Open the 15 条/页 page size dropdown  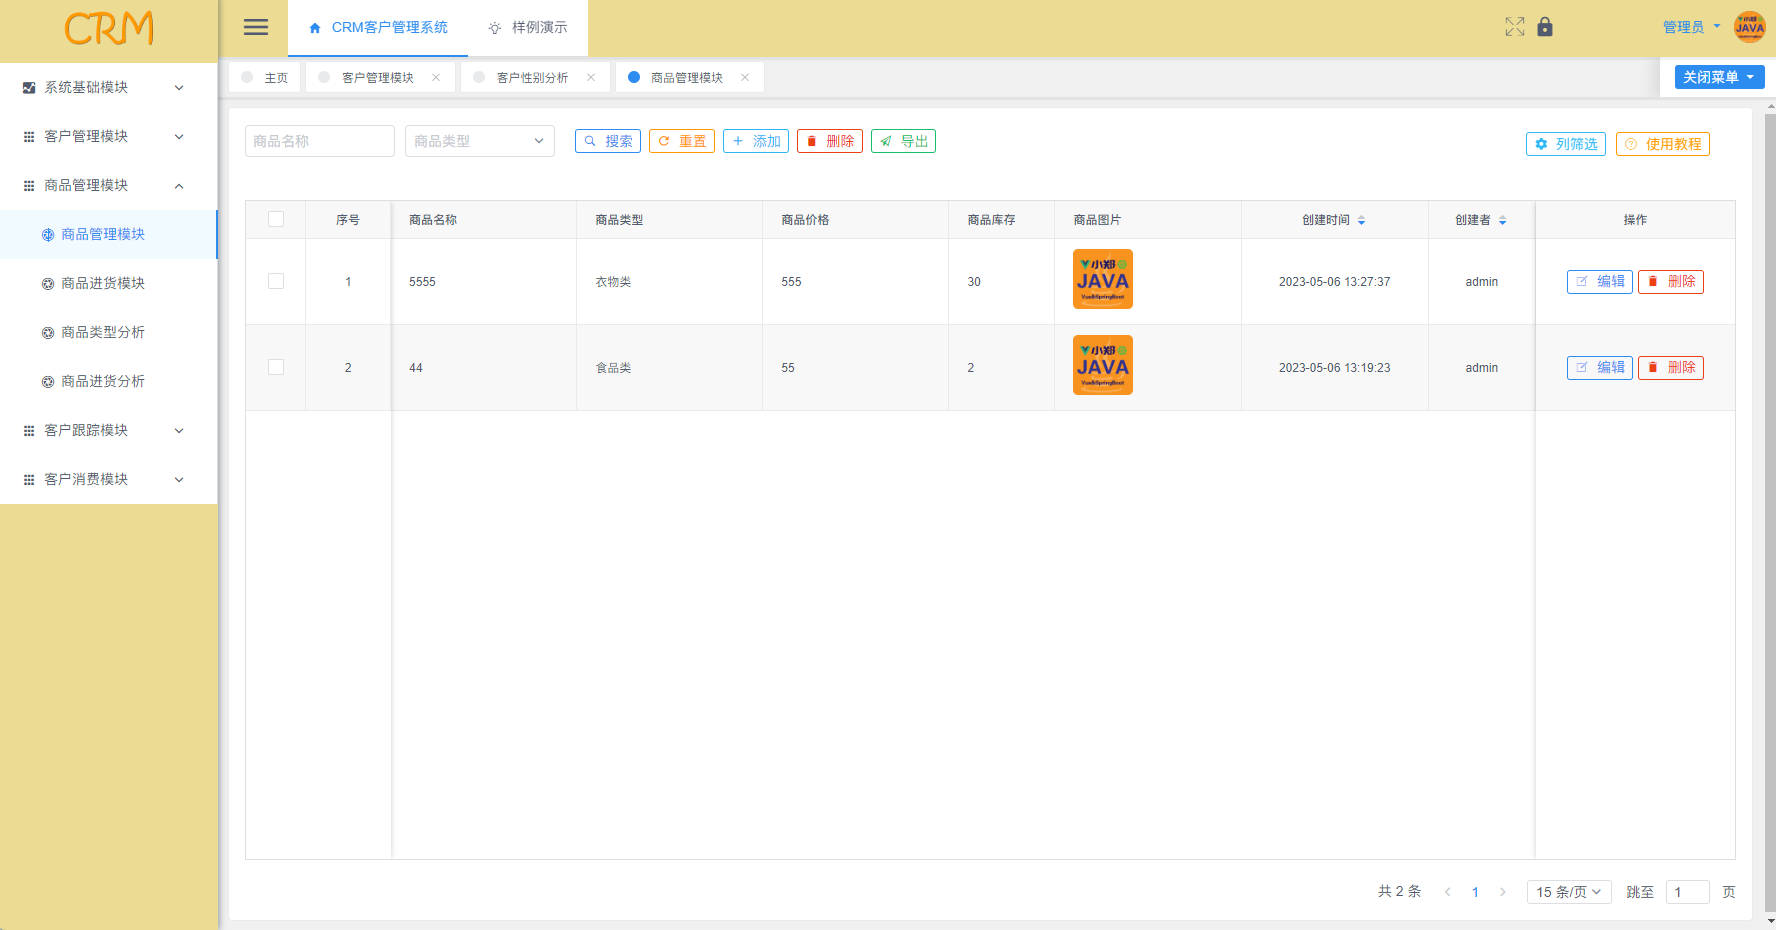click(1568, 892)
